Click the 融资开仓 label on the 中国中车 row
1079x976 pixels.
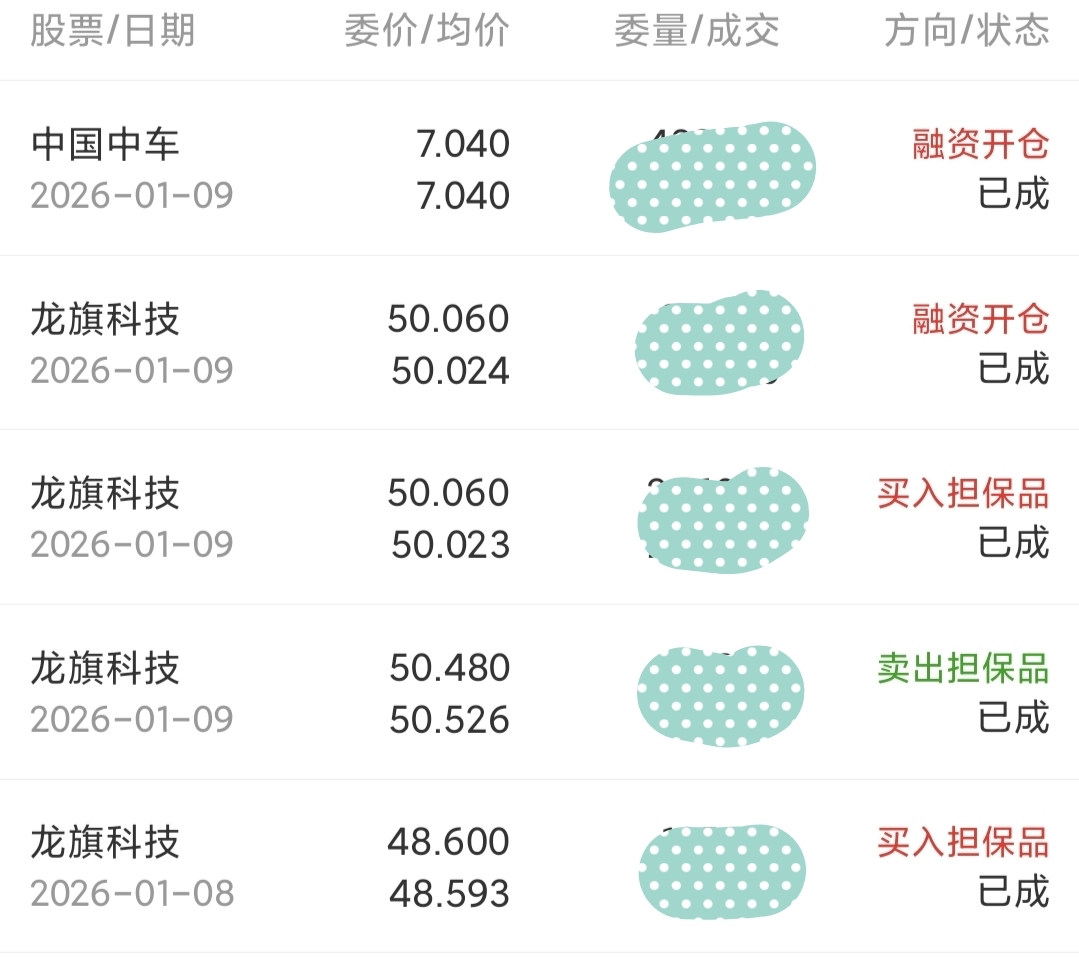tap(981, 145)
